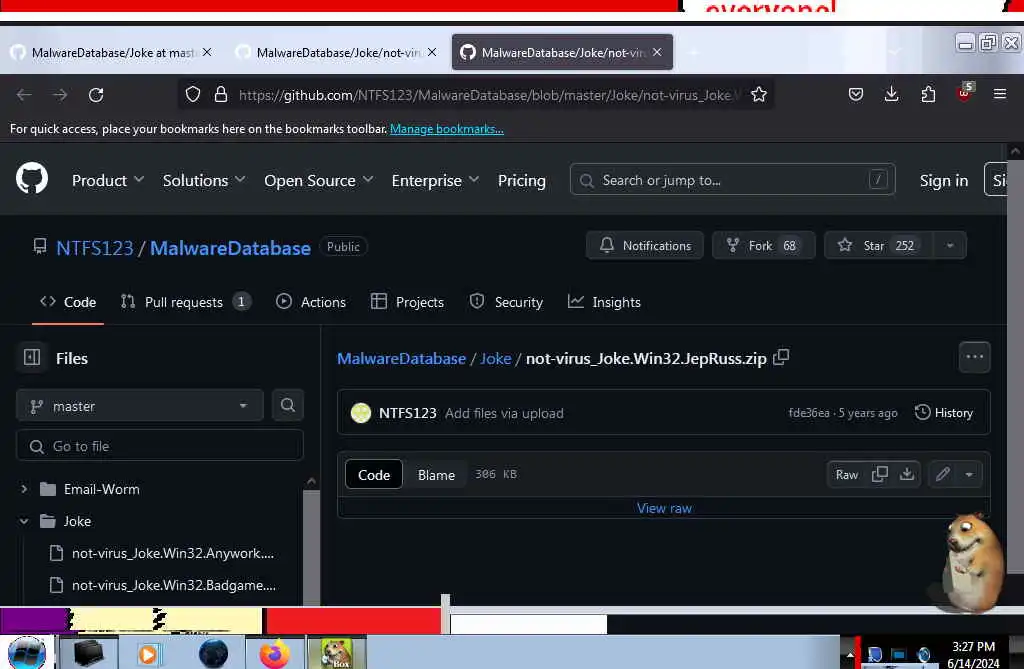The height and width of the screenshot is (669, 1024).
Task: Open the Pocket save icon
Action: (856, 95)
